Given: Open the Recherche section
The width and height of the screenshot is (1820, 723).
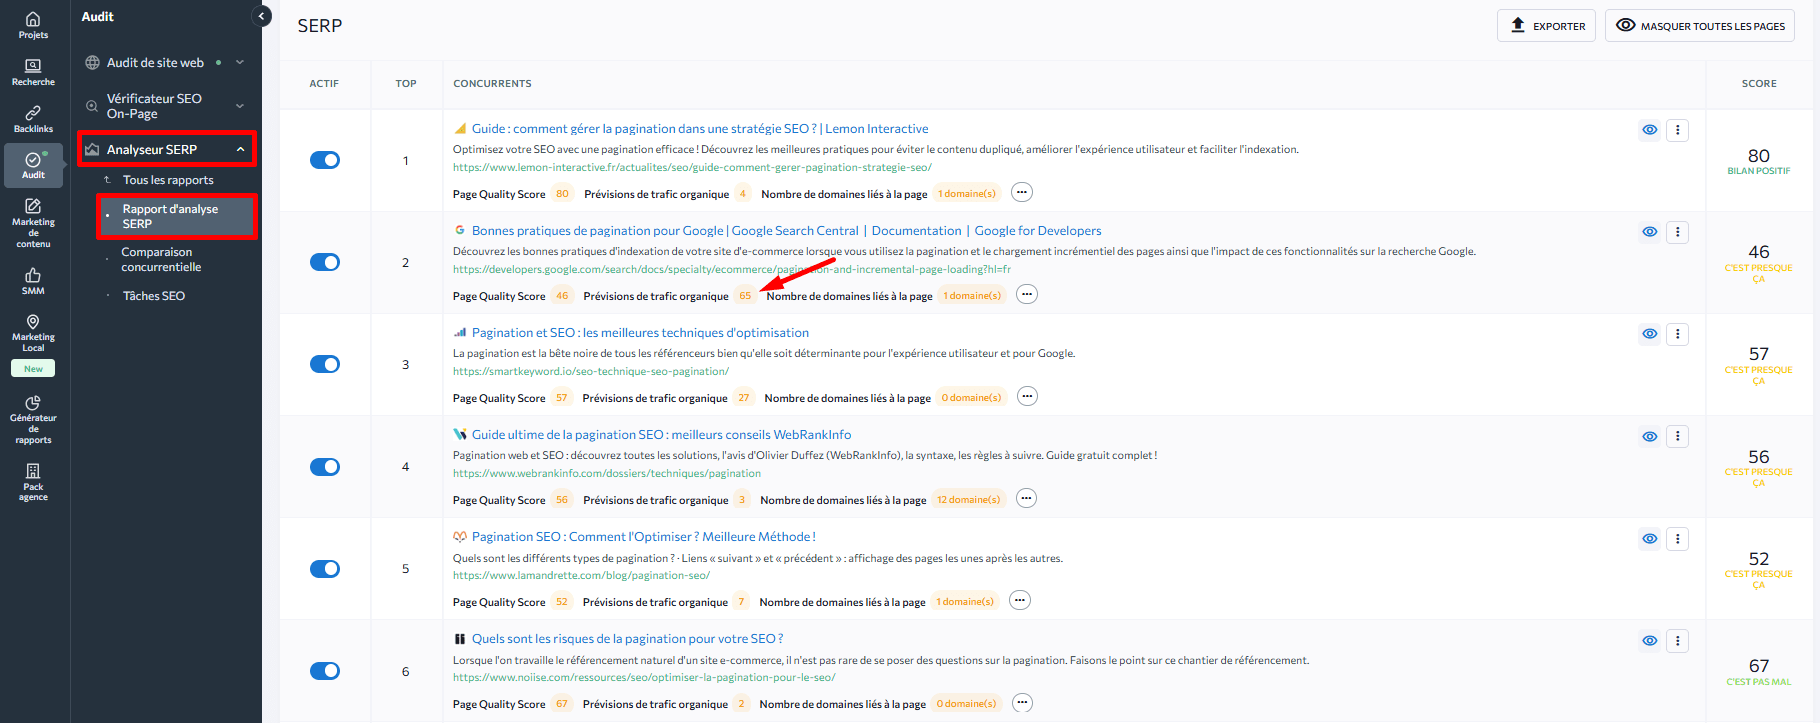Looking at the screenshot, I should (x=33, y=72).
